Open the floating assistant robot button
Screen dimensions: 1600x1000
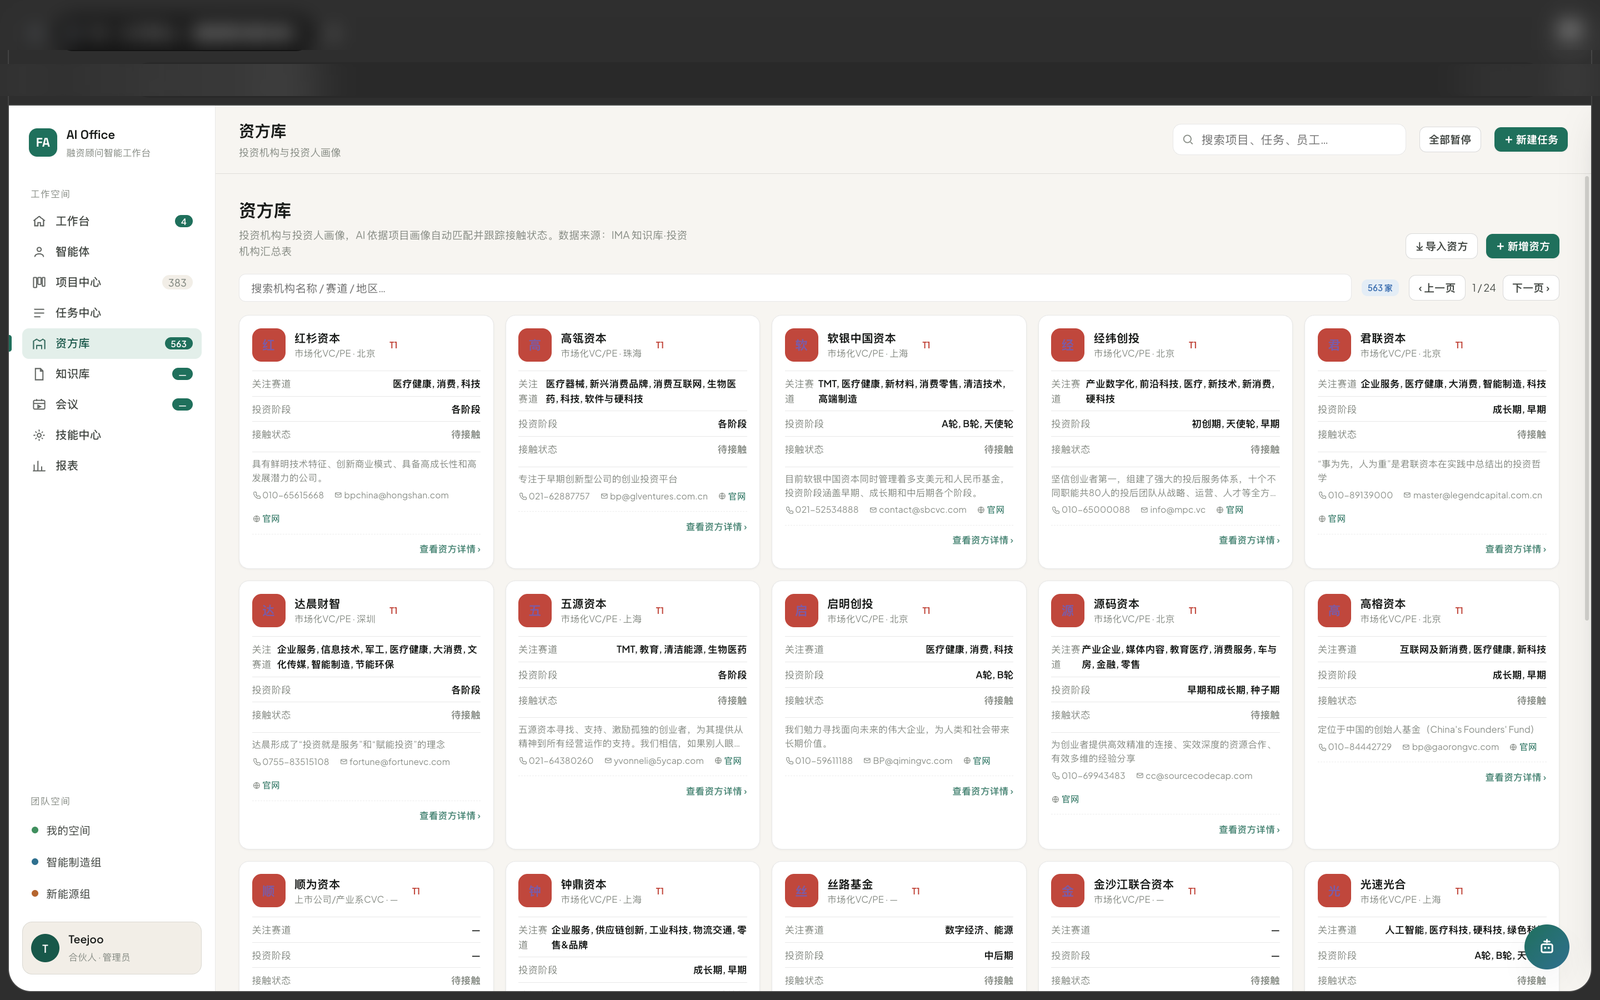[1546, 946]
